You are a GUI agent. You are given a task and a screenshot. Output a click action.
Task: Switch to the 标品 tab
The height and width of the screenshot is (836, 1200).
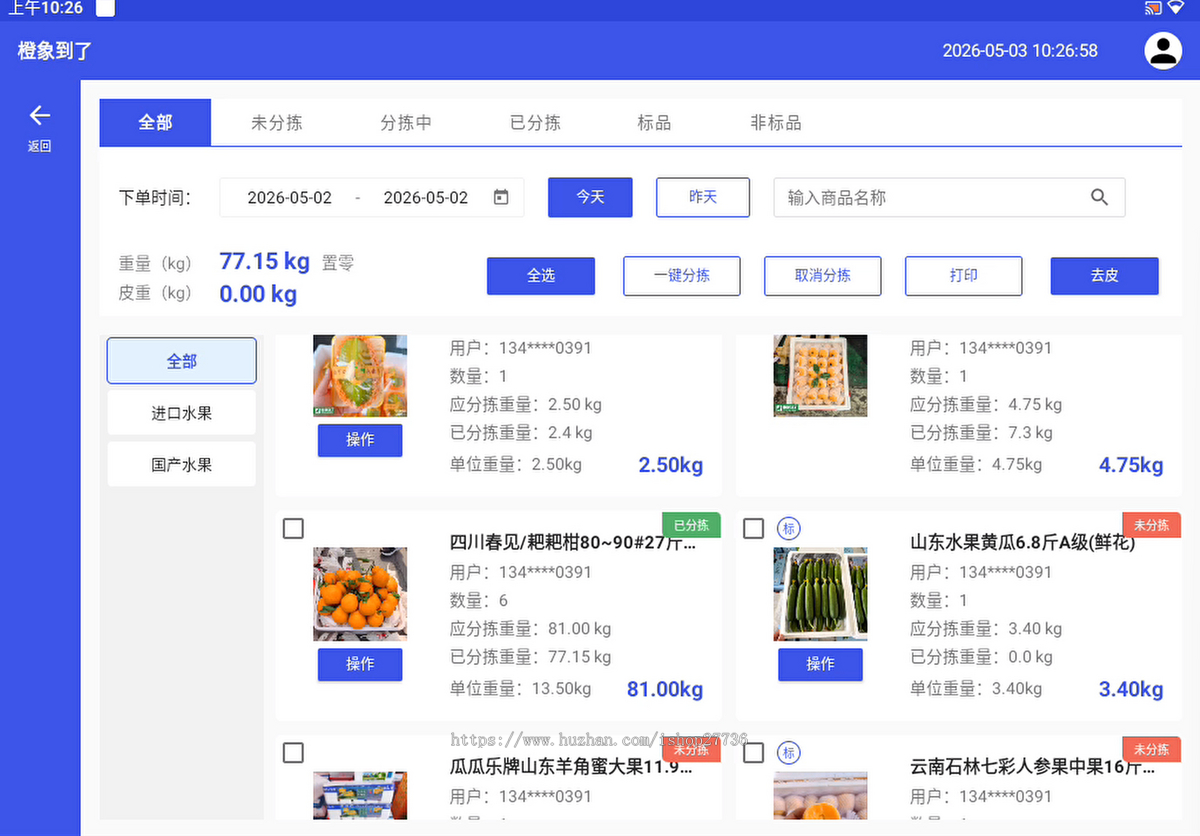pos(654,123)
